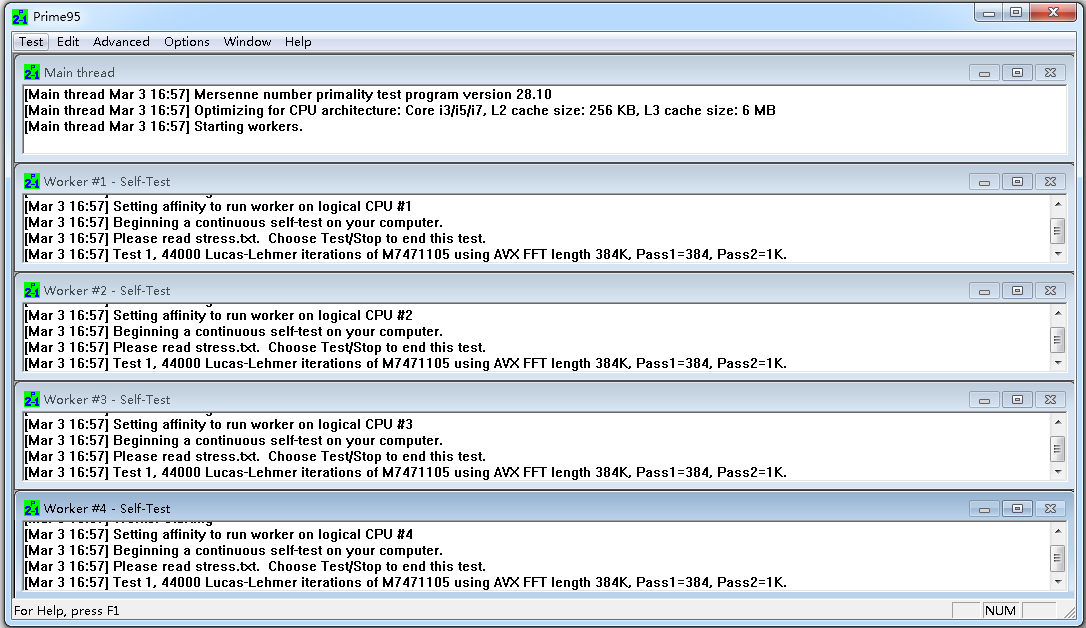Screen dimensions: 1086x628
Task: Open the Edit menu
Action: coord(68,42)
